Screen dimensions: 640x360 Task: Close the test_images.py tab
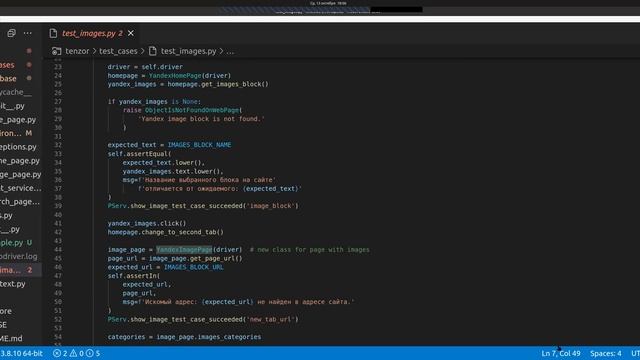click(131, 33)
